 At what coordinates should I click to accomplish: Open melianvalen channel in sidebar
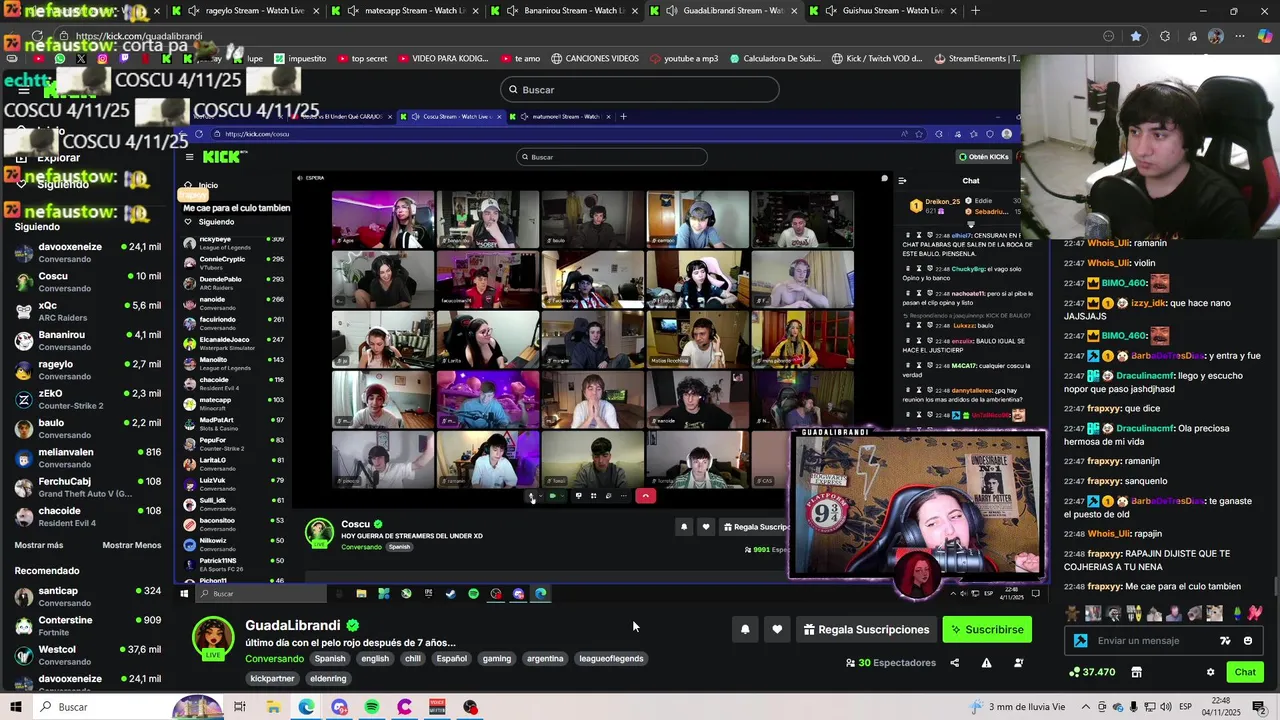(x=88, y=457)
